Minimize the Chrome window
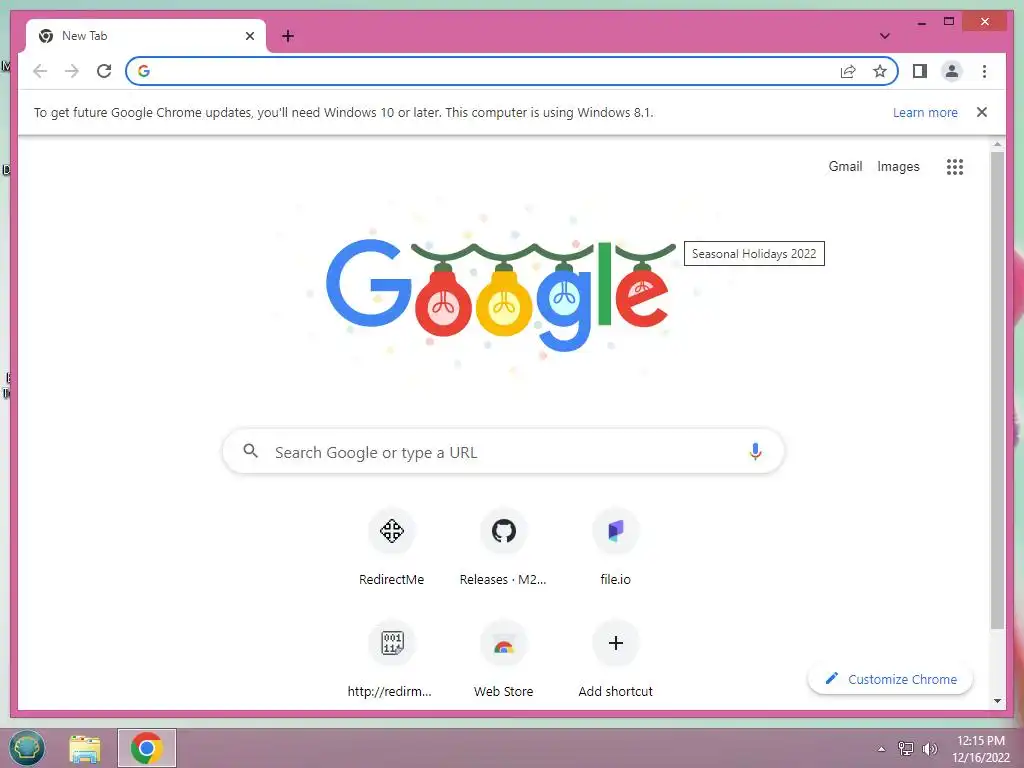The height and width of the screenshot is (768, 1024). (x=921, y=22)
